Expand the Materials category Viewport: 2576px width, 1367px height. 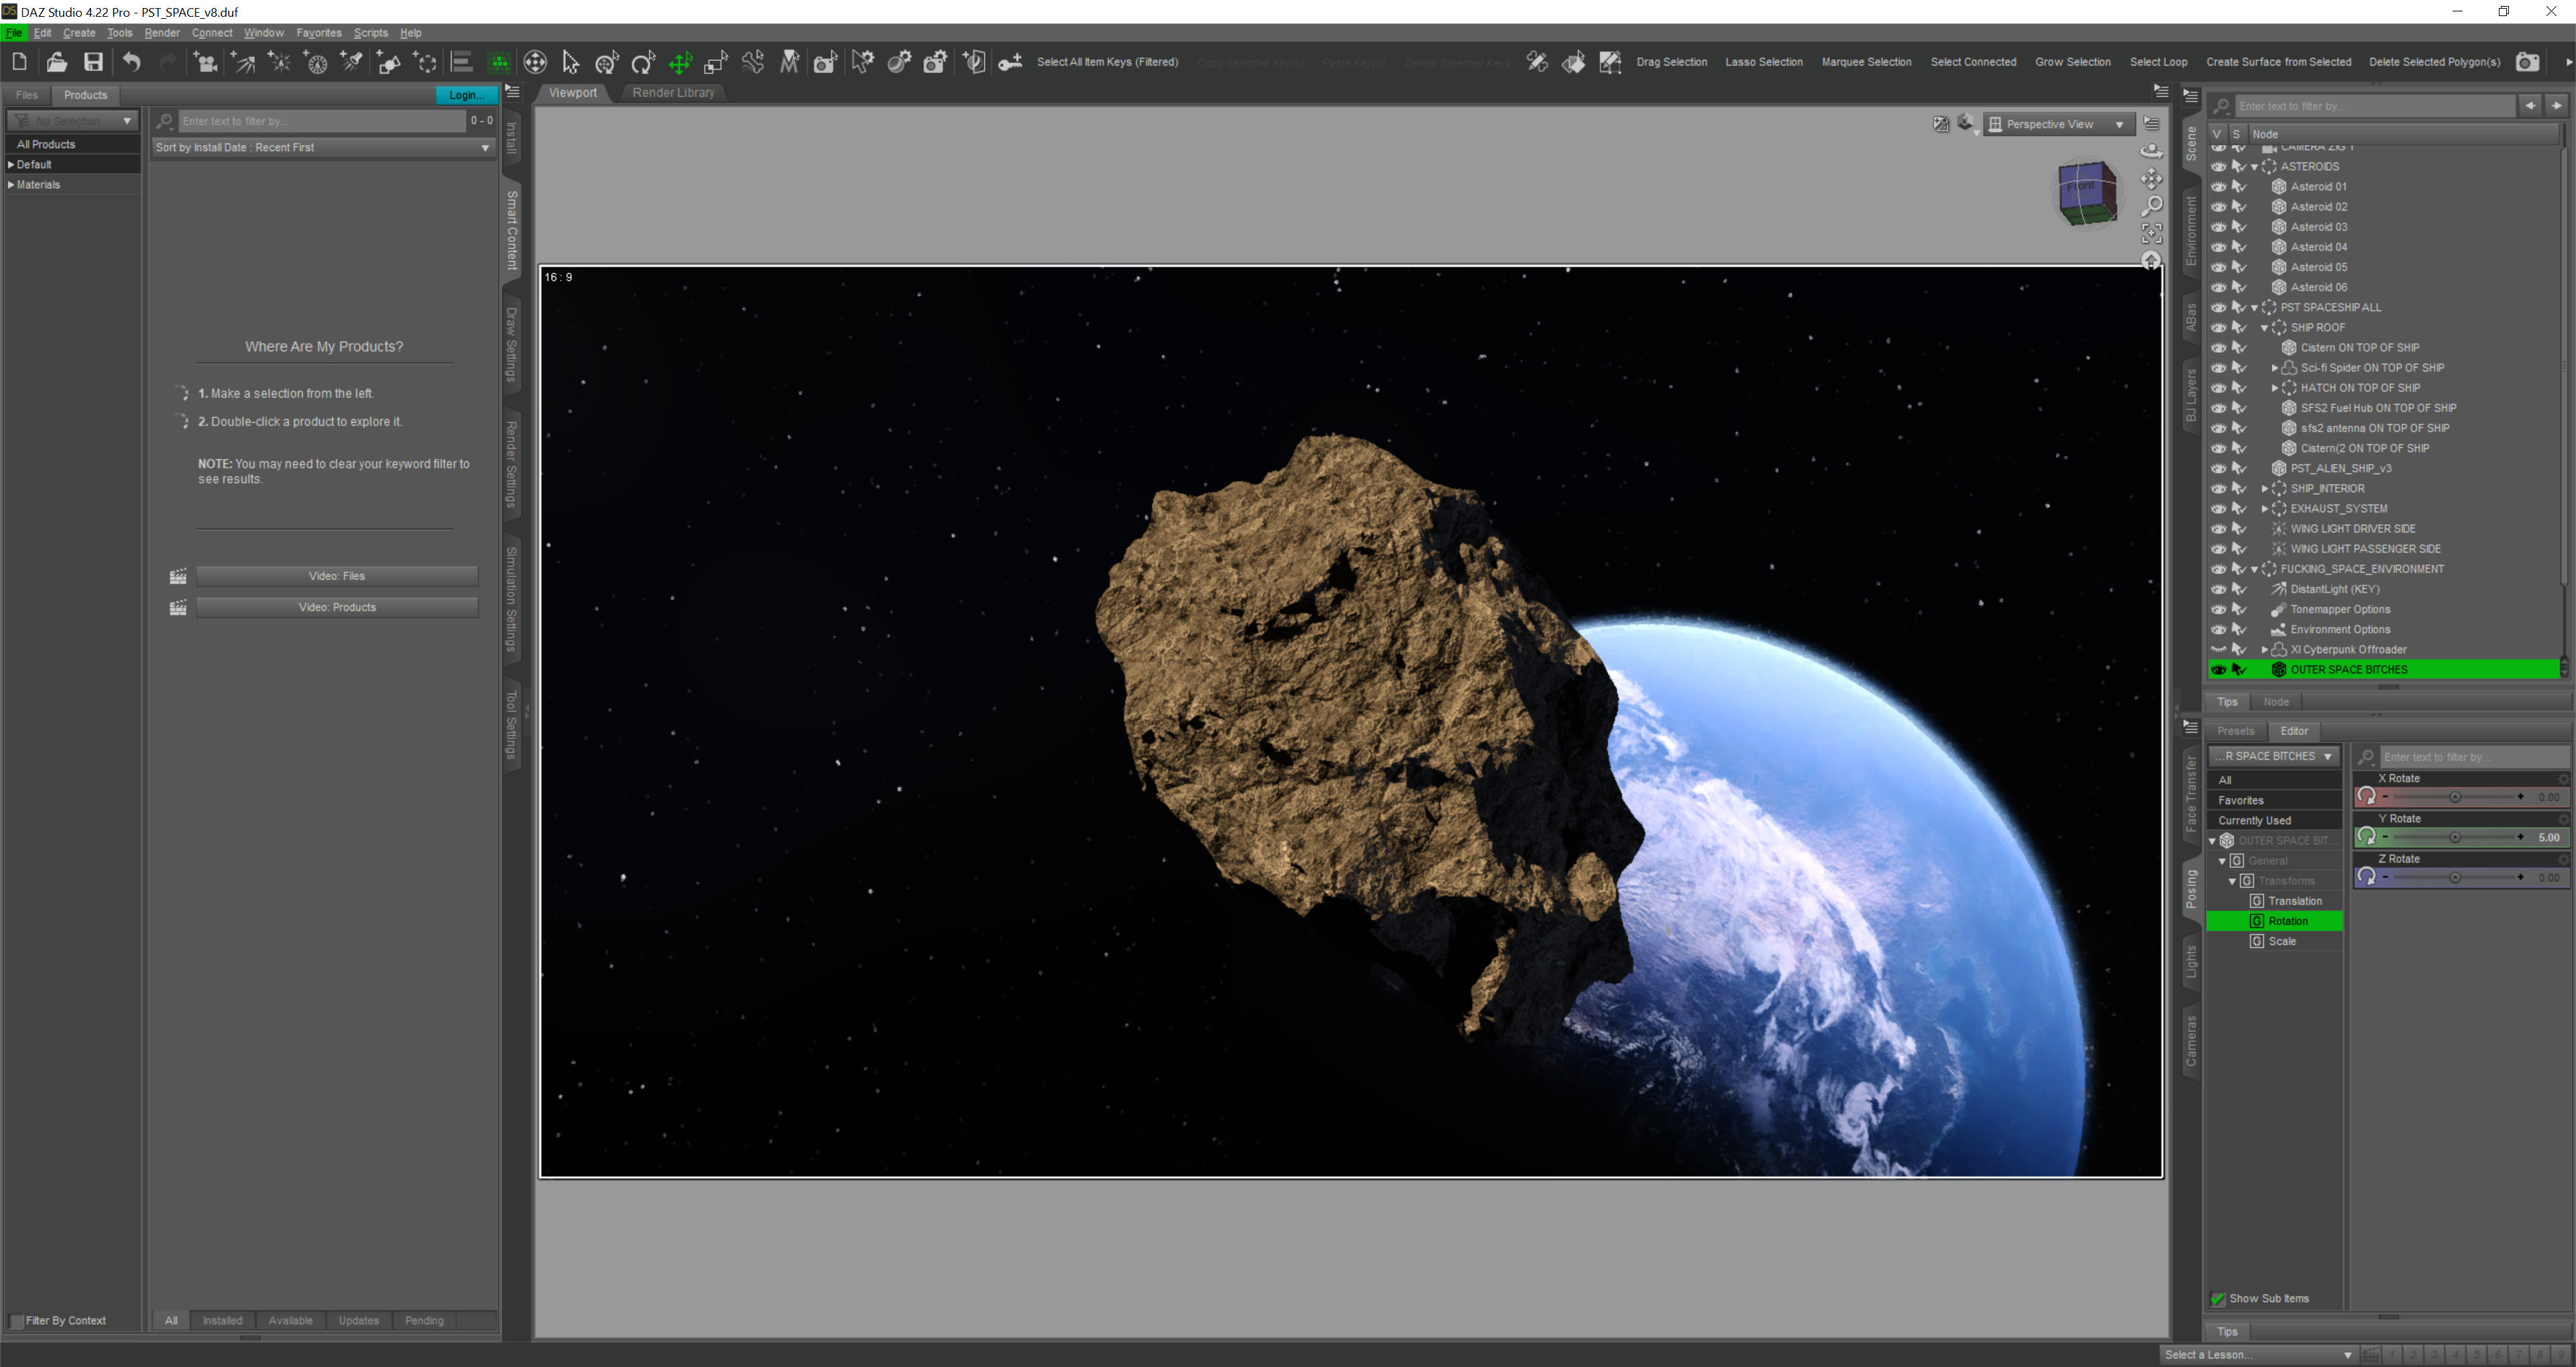[11, 185]
